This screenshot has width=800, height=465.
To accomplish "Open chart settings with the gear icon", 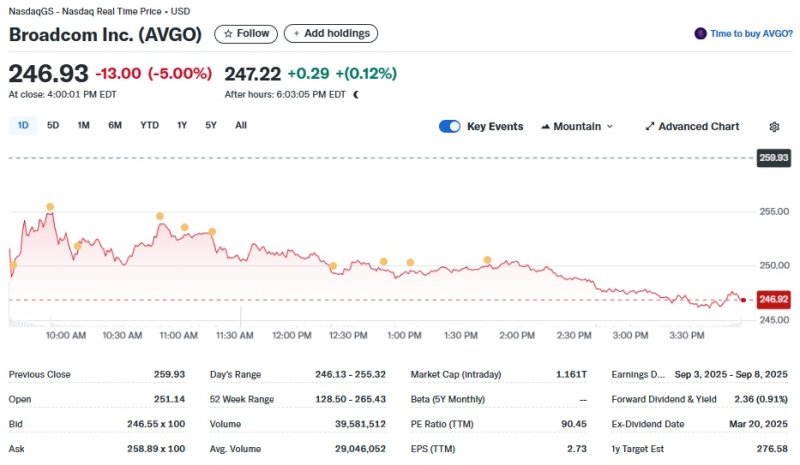I will coord(774,127).
